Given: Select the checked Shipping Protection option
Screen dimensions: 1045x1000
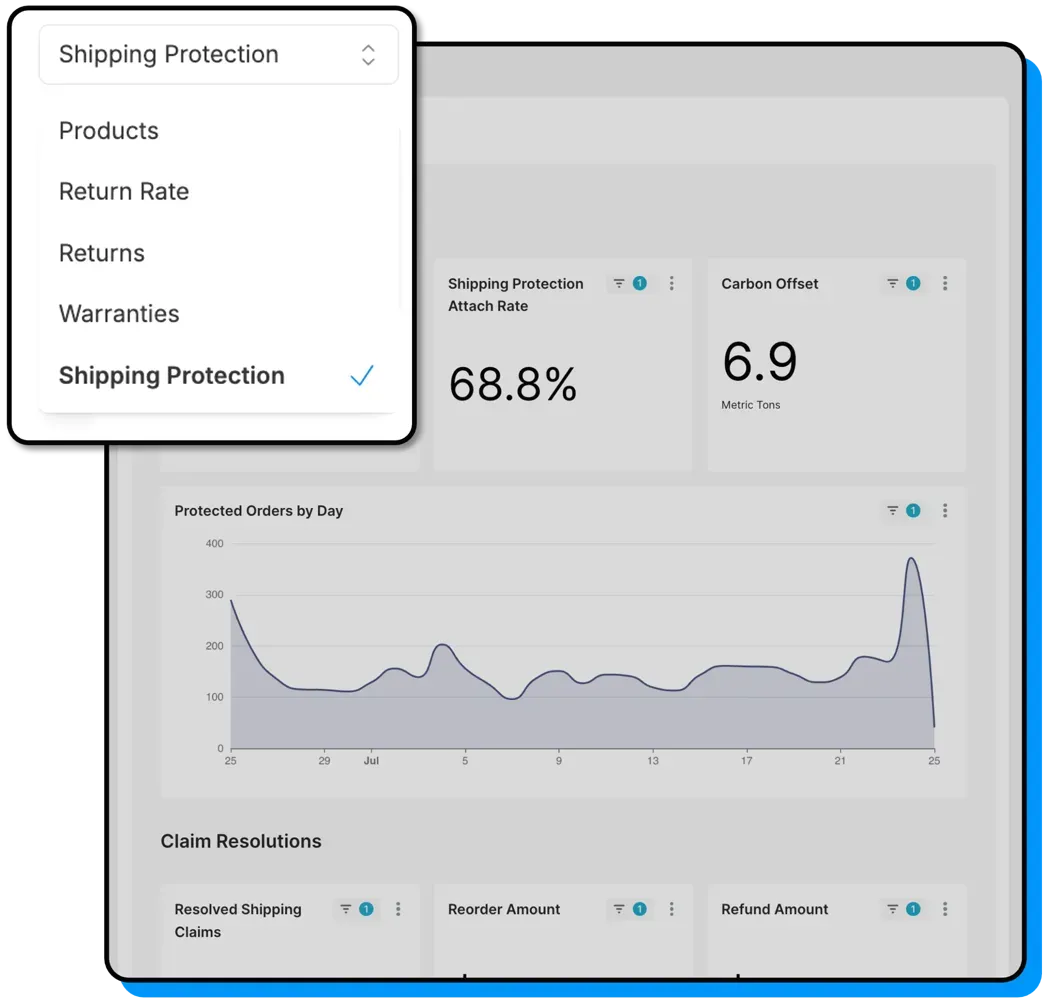Looking at the screenshot, I should click(x=172, y=376).
